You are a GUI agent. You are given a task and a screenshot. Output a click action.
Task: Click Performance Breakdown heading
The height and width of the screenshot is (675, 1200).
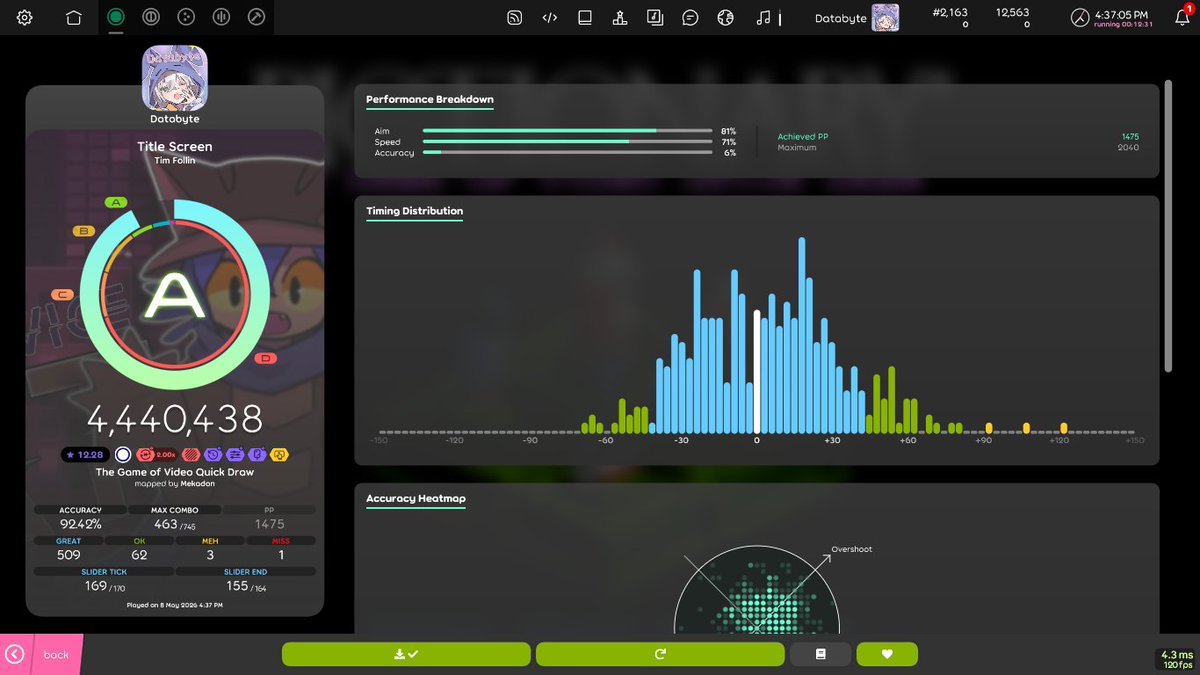pos(430,100)
